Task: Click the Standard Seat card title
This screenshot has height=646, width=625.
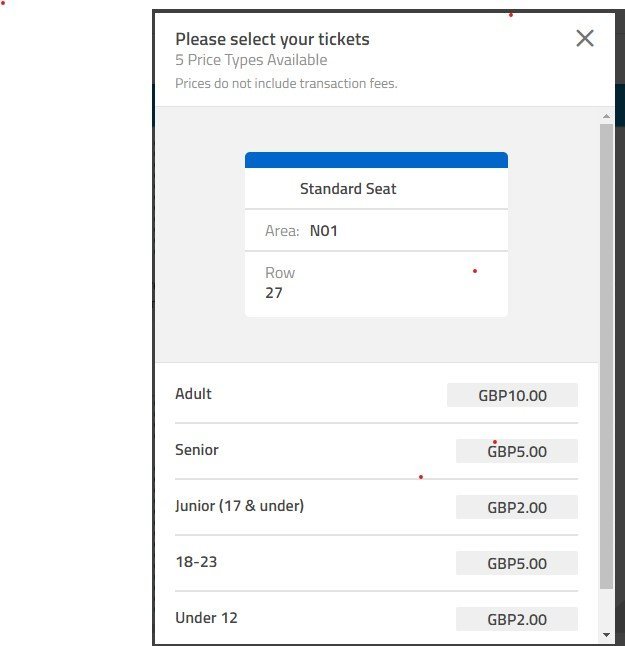Action: 348,189
